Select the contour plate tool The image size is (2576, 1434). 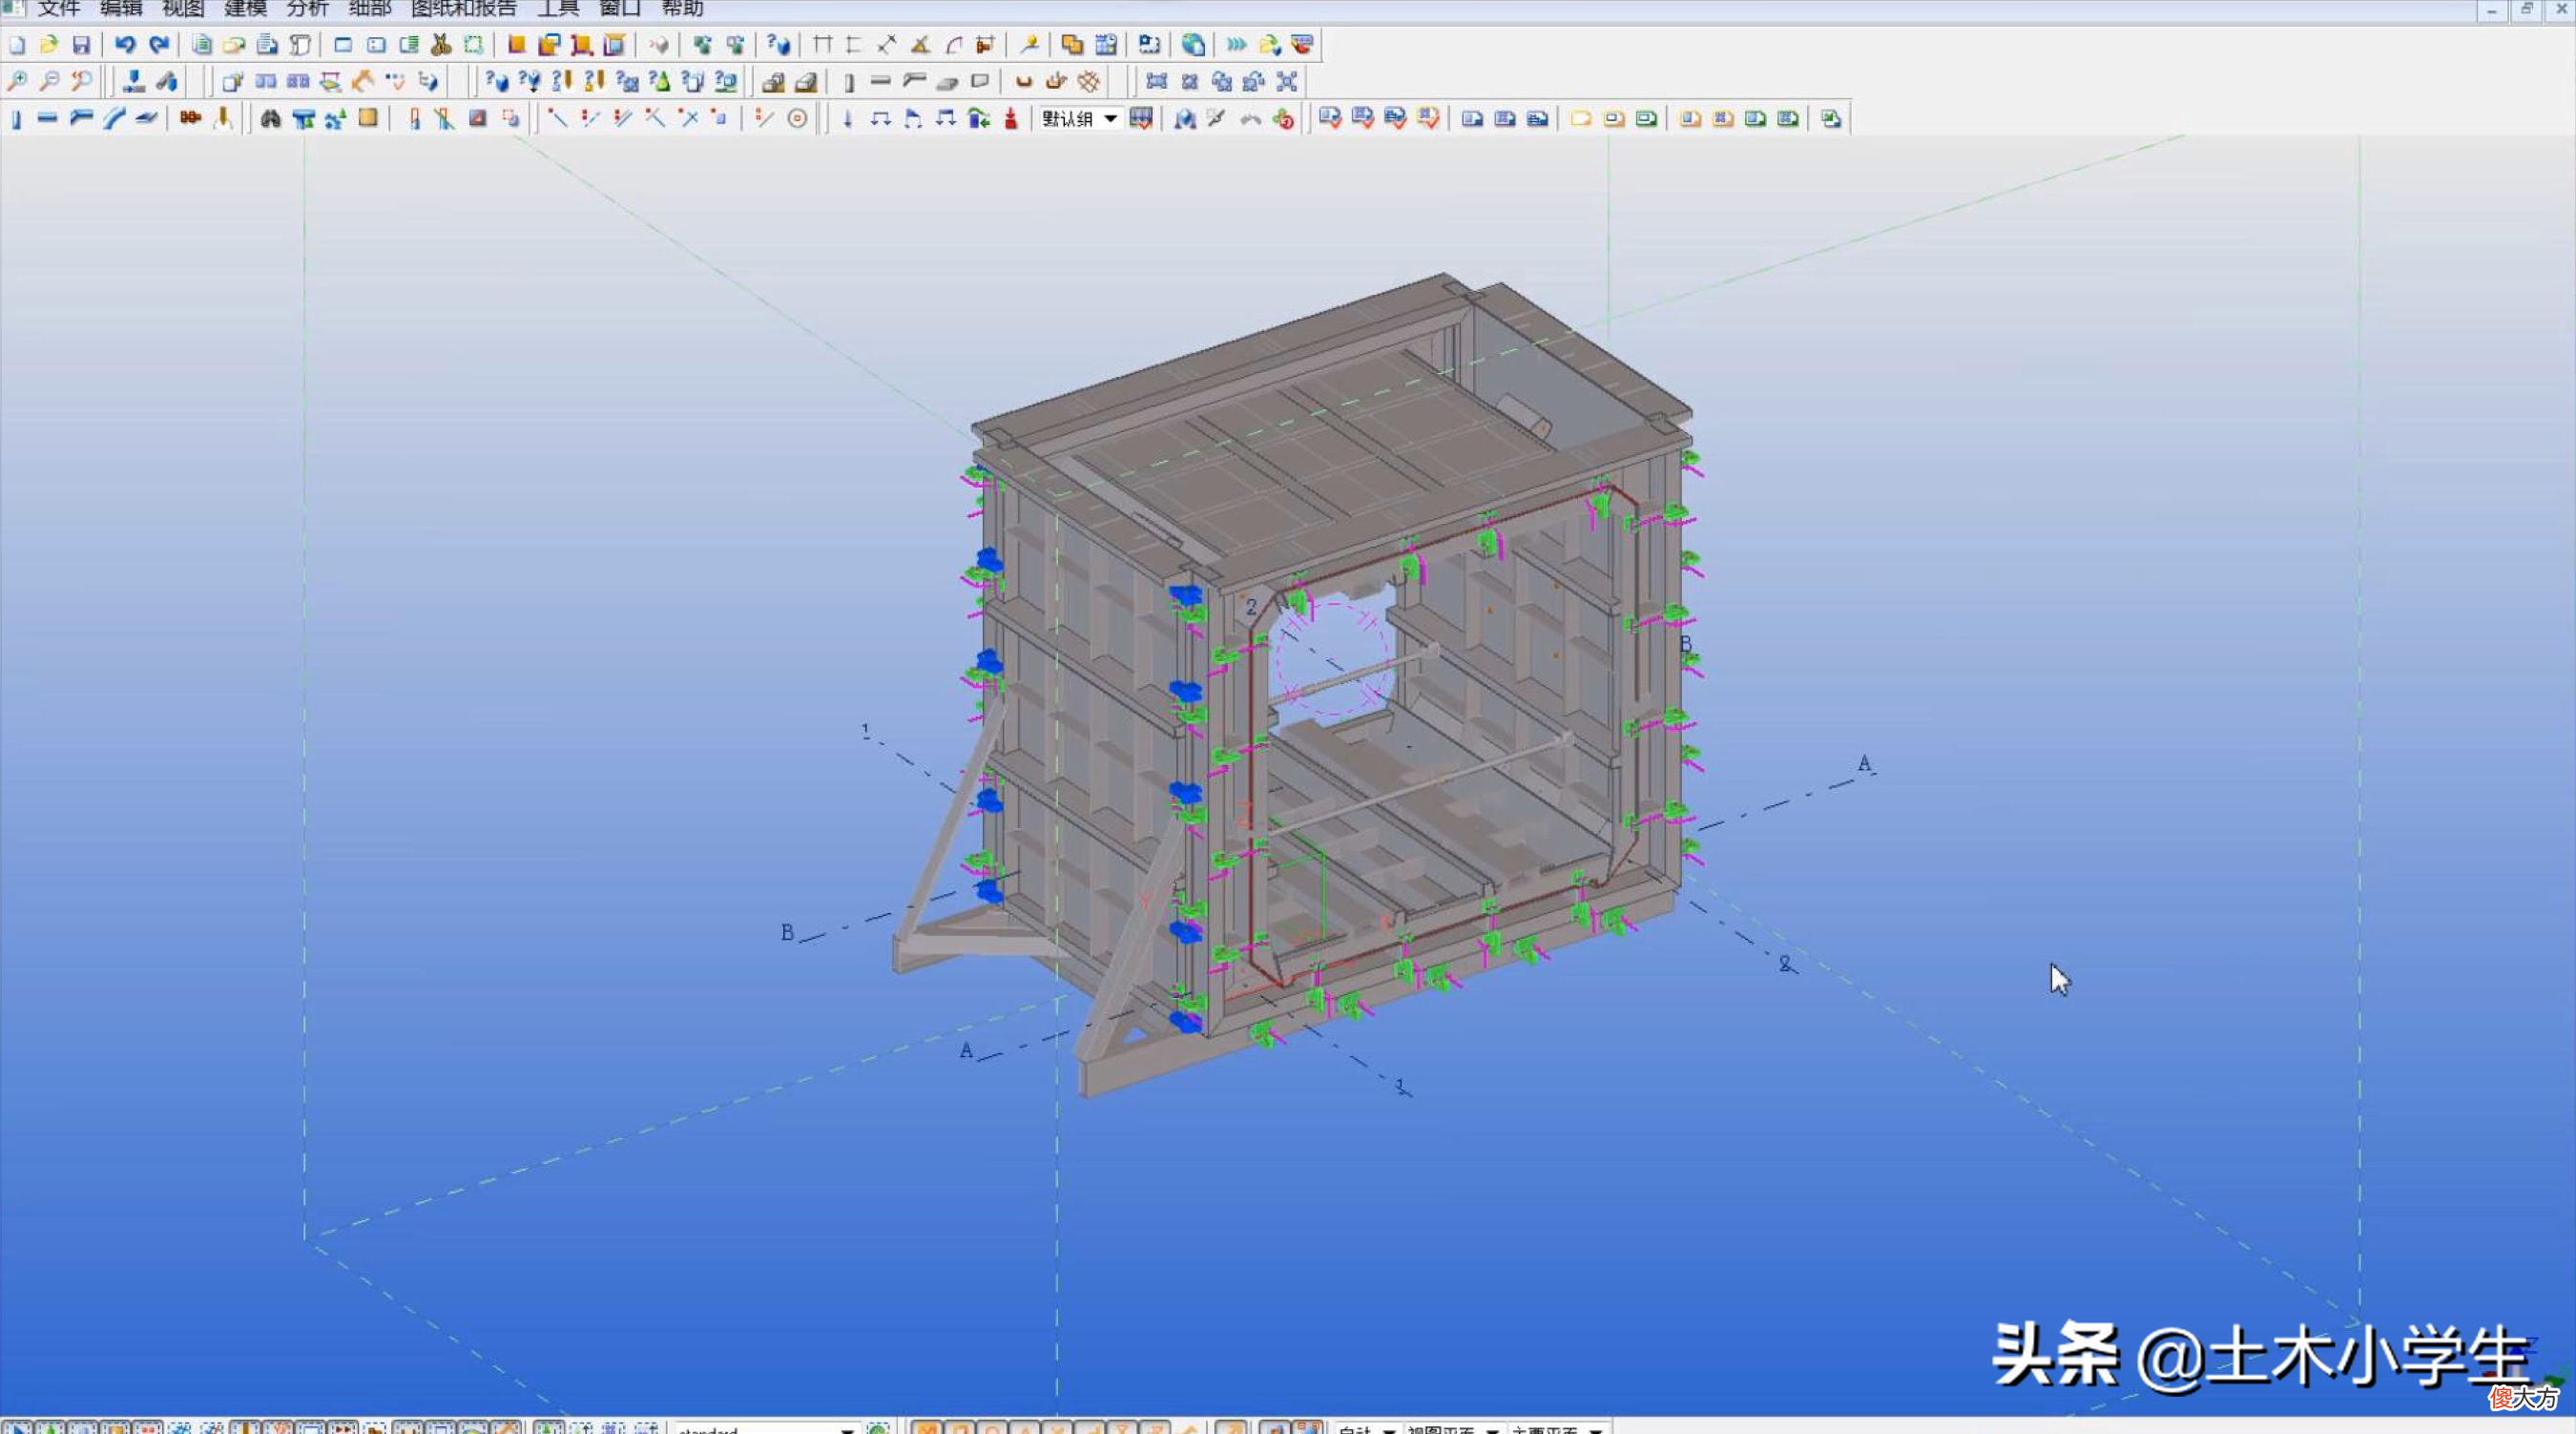146,119
